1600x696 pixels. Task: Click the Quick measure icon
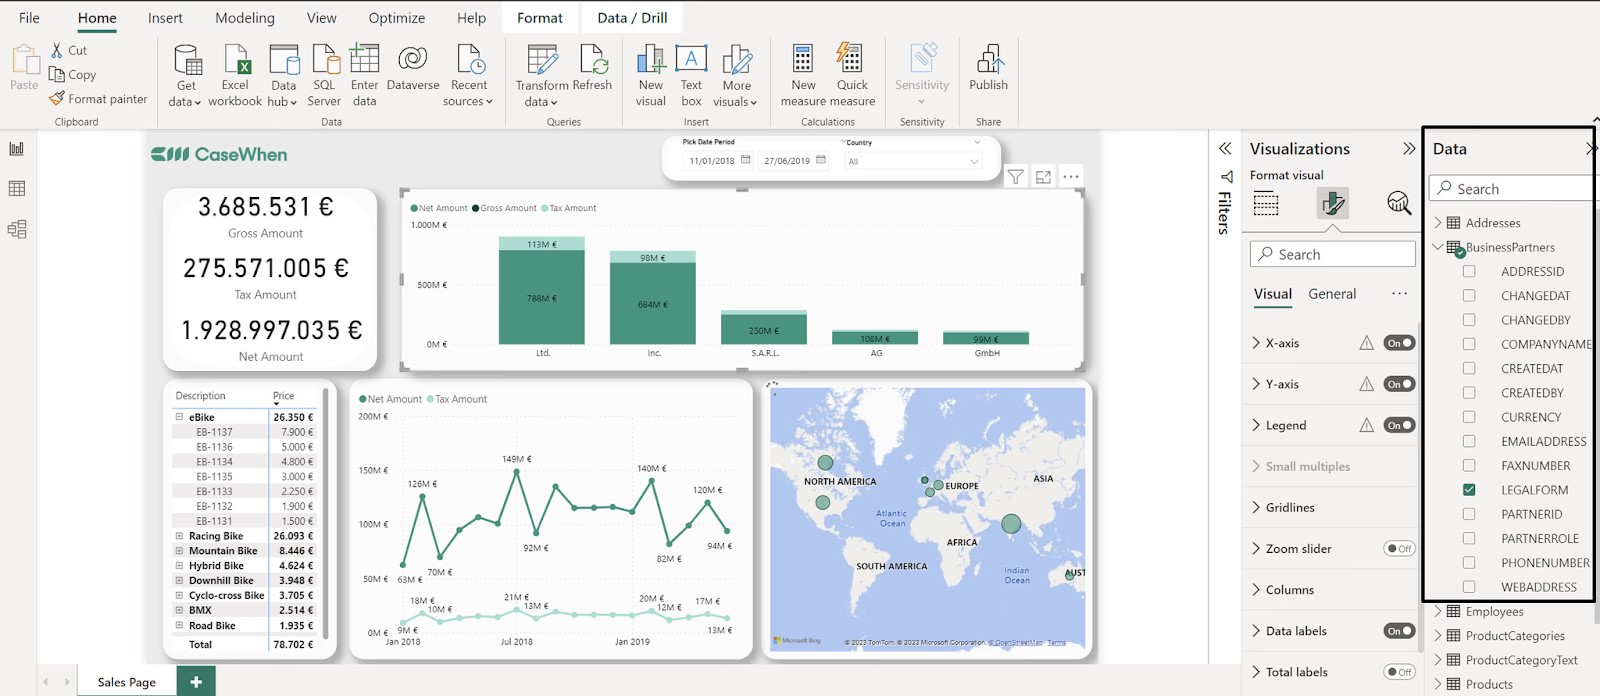pyautogui.click(x=851, y=61)
